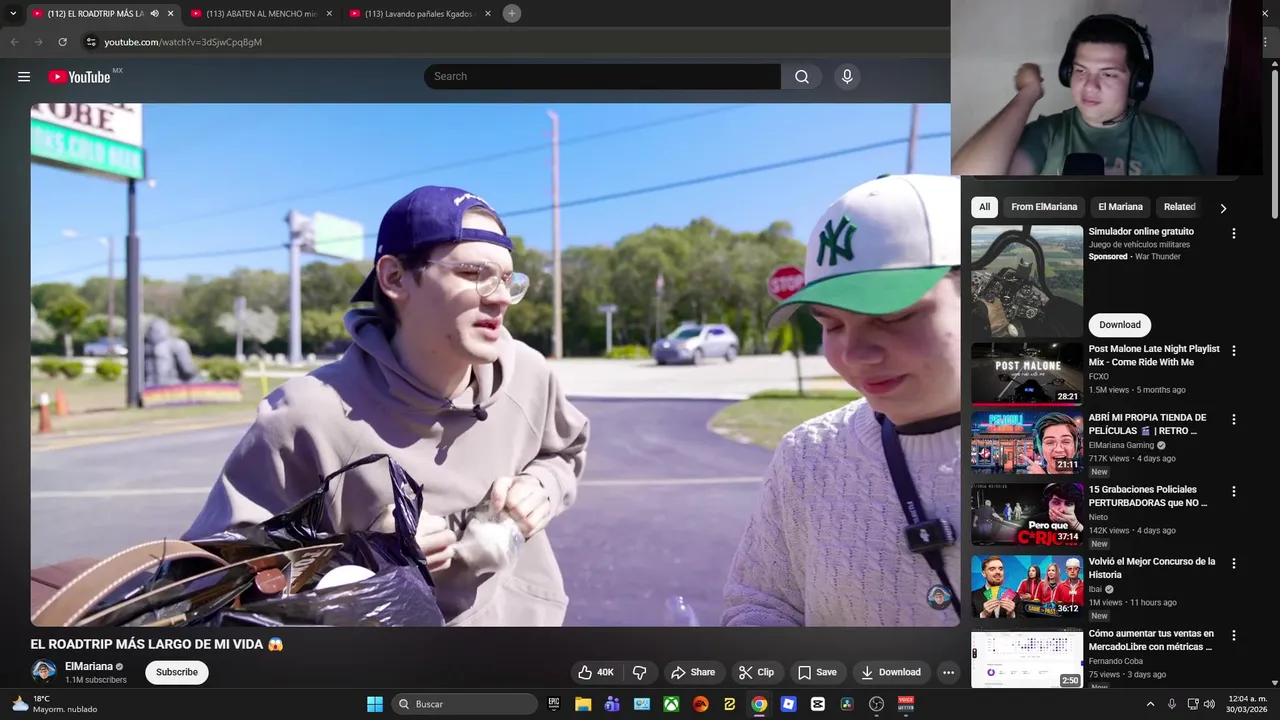
Task: Click the channel watermark in the video
Action: pyautogui.click(x=938, y=597)
